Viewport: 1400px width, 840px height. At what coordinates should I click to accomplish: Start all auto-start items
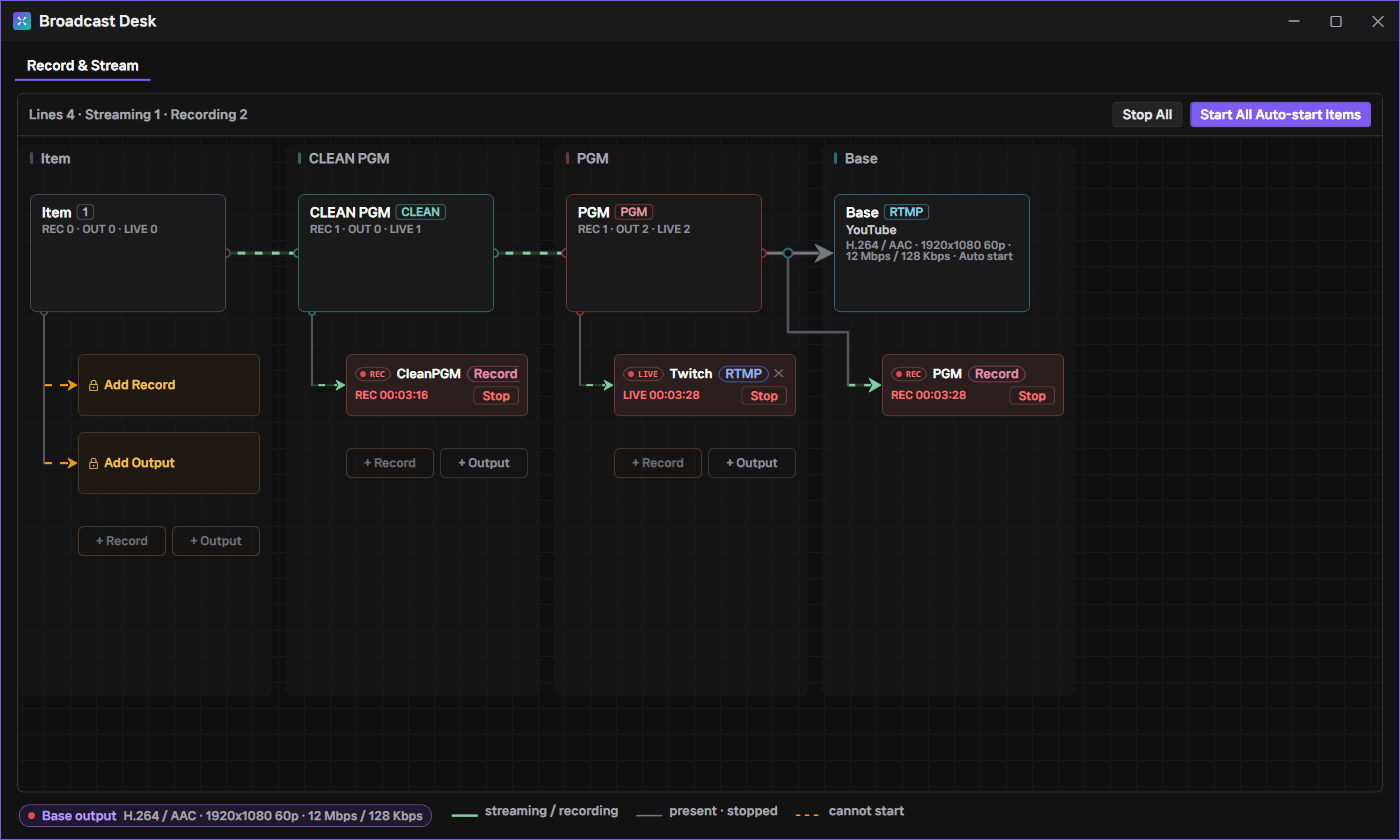[1280, 115]
